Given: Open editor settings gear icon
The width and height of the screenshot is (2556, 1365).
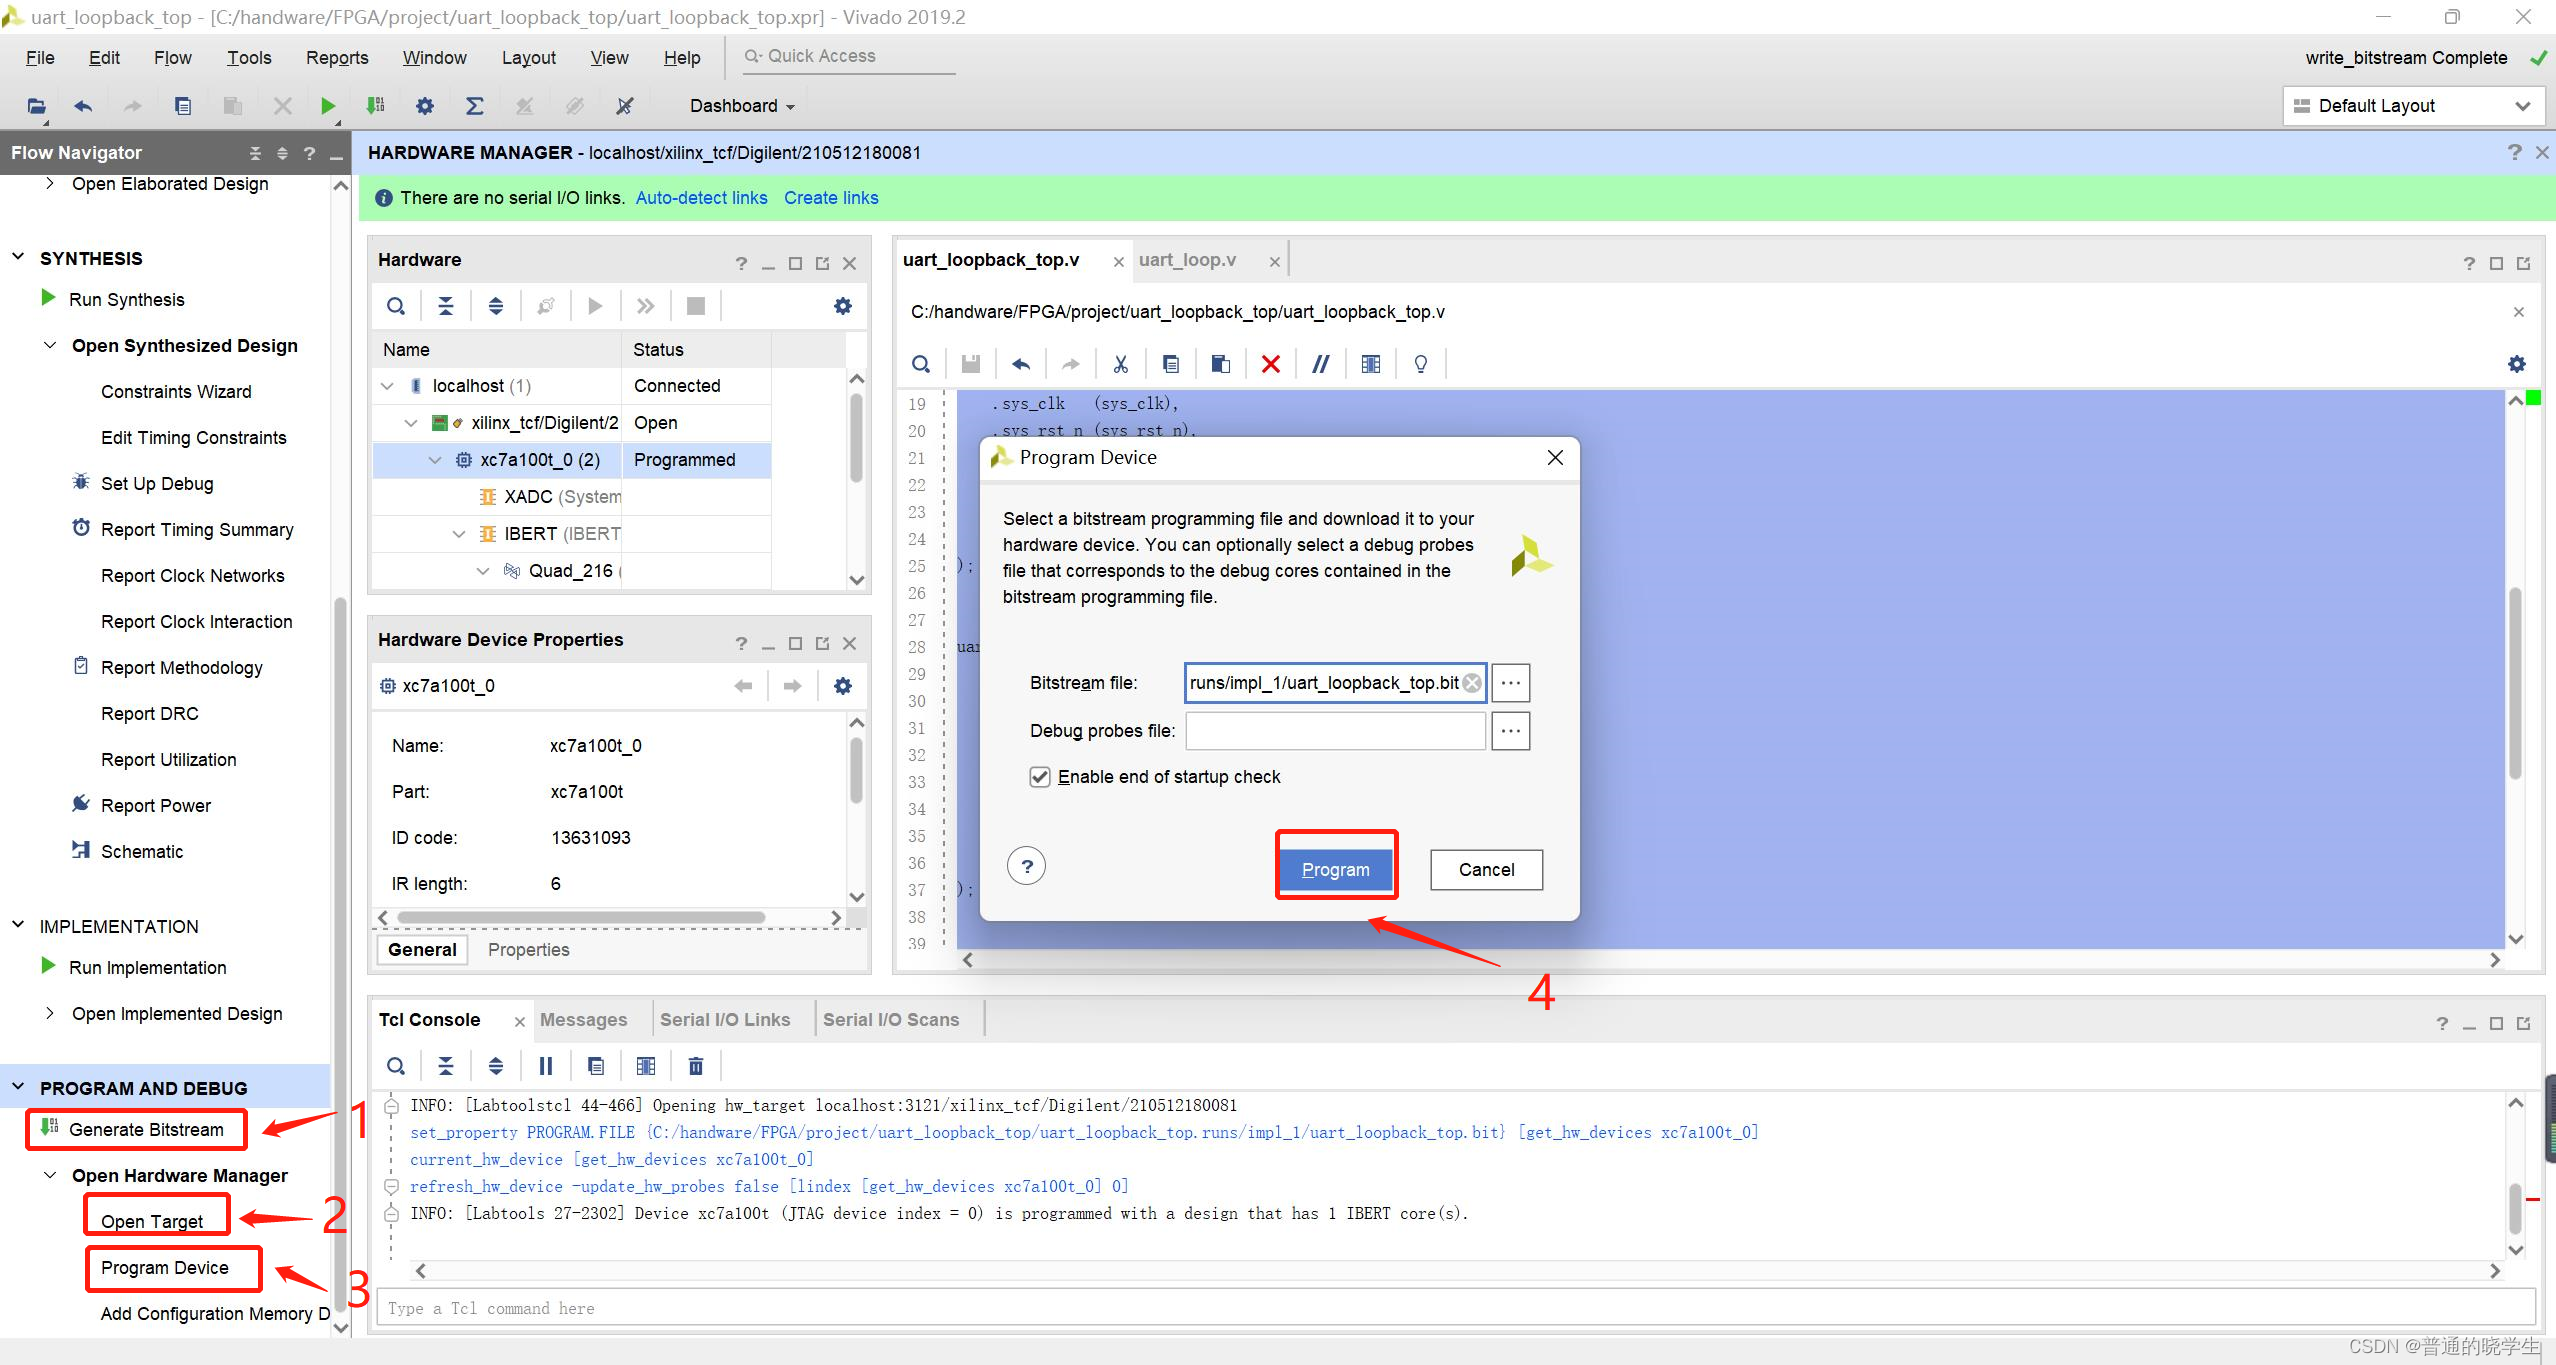Looking at the screenshot, I should tap(2517, 364).
